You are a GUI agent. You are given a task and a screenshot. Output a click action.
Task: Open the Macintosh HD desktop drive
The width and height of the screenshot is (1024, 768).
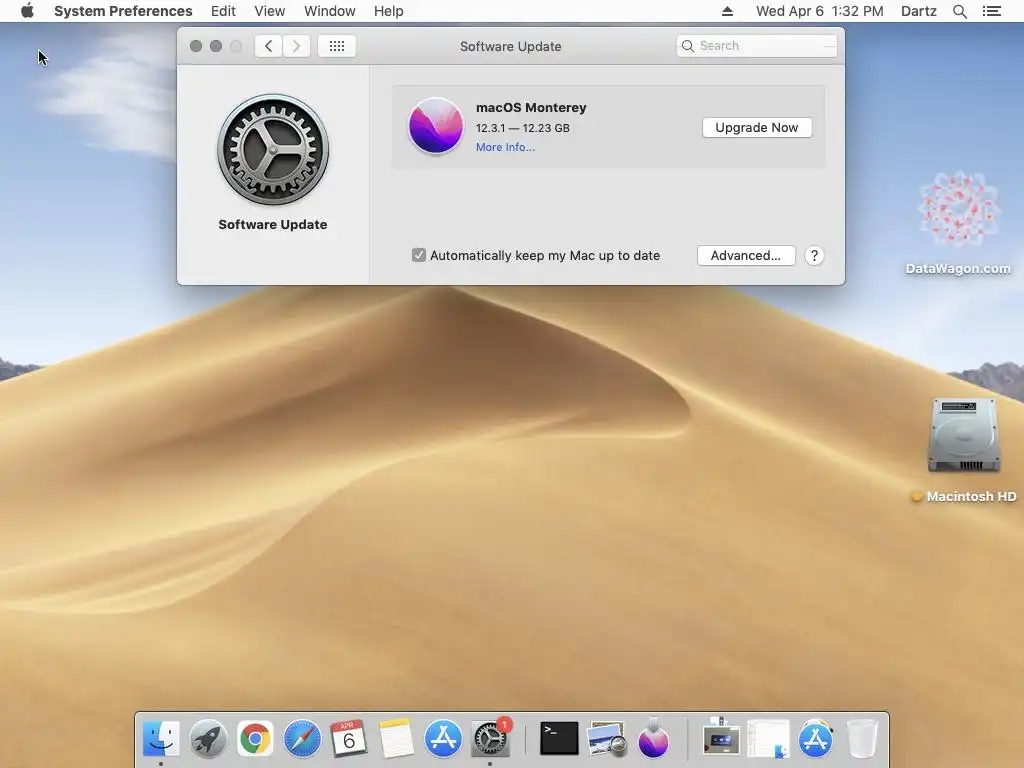tap(964, 436)
